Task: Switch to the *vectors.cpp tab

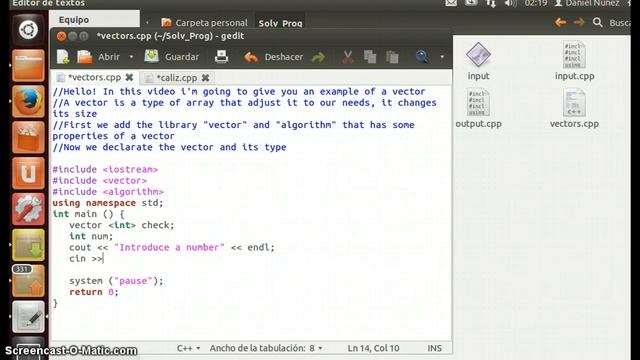Action: click(94, 77)
